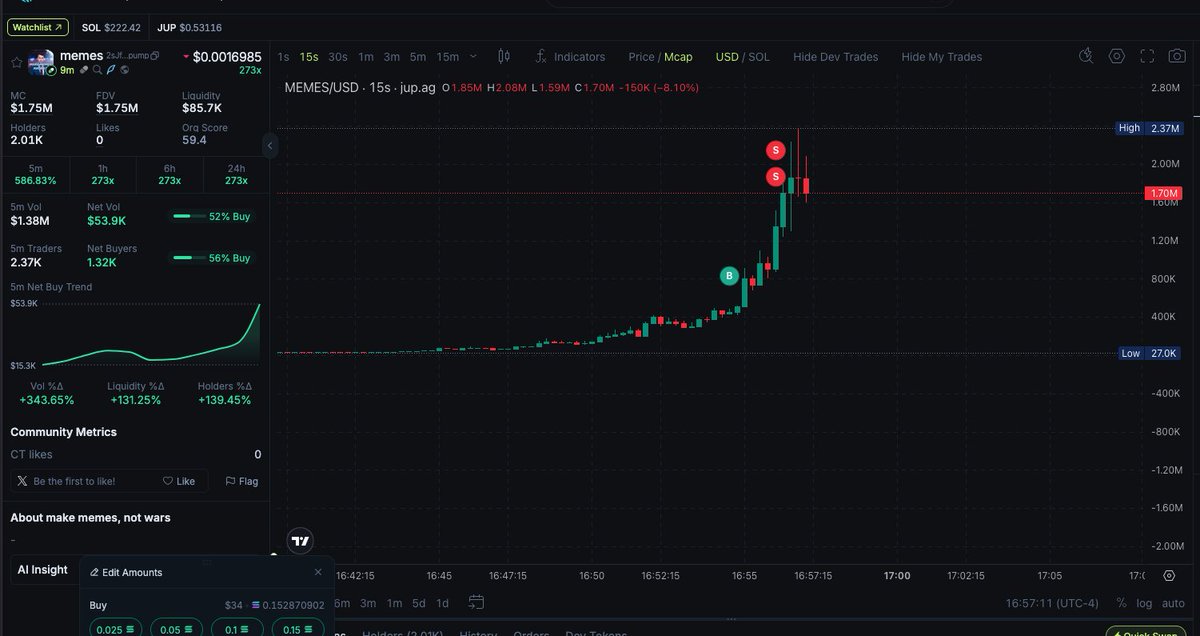1200x636 pixels.
Task: Select the 0.1 SOL buy amount
Action: [237, 629]
